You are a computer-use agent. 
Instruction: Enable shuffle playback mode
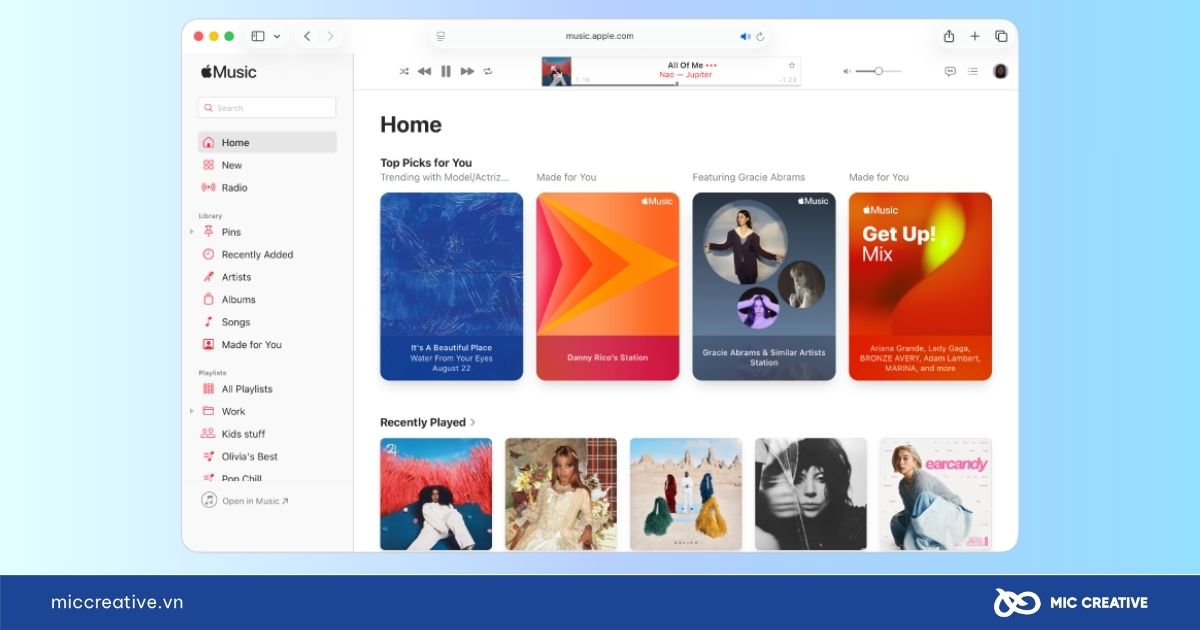404,71
